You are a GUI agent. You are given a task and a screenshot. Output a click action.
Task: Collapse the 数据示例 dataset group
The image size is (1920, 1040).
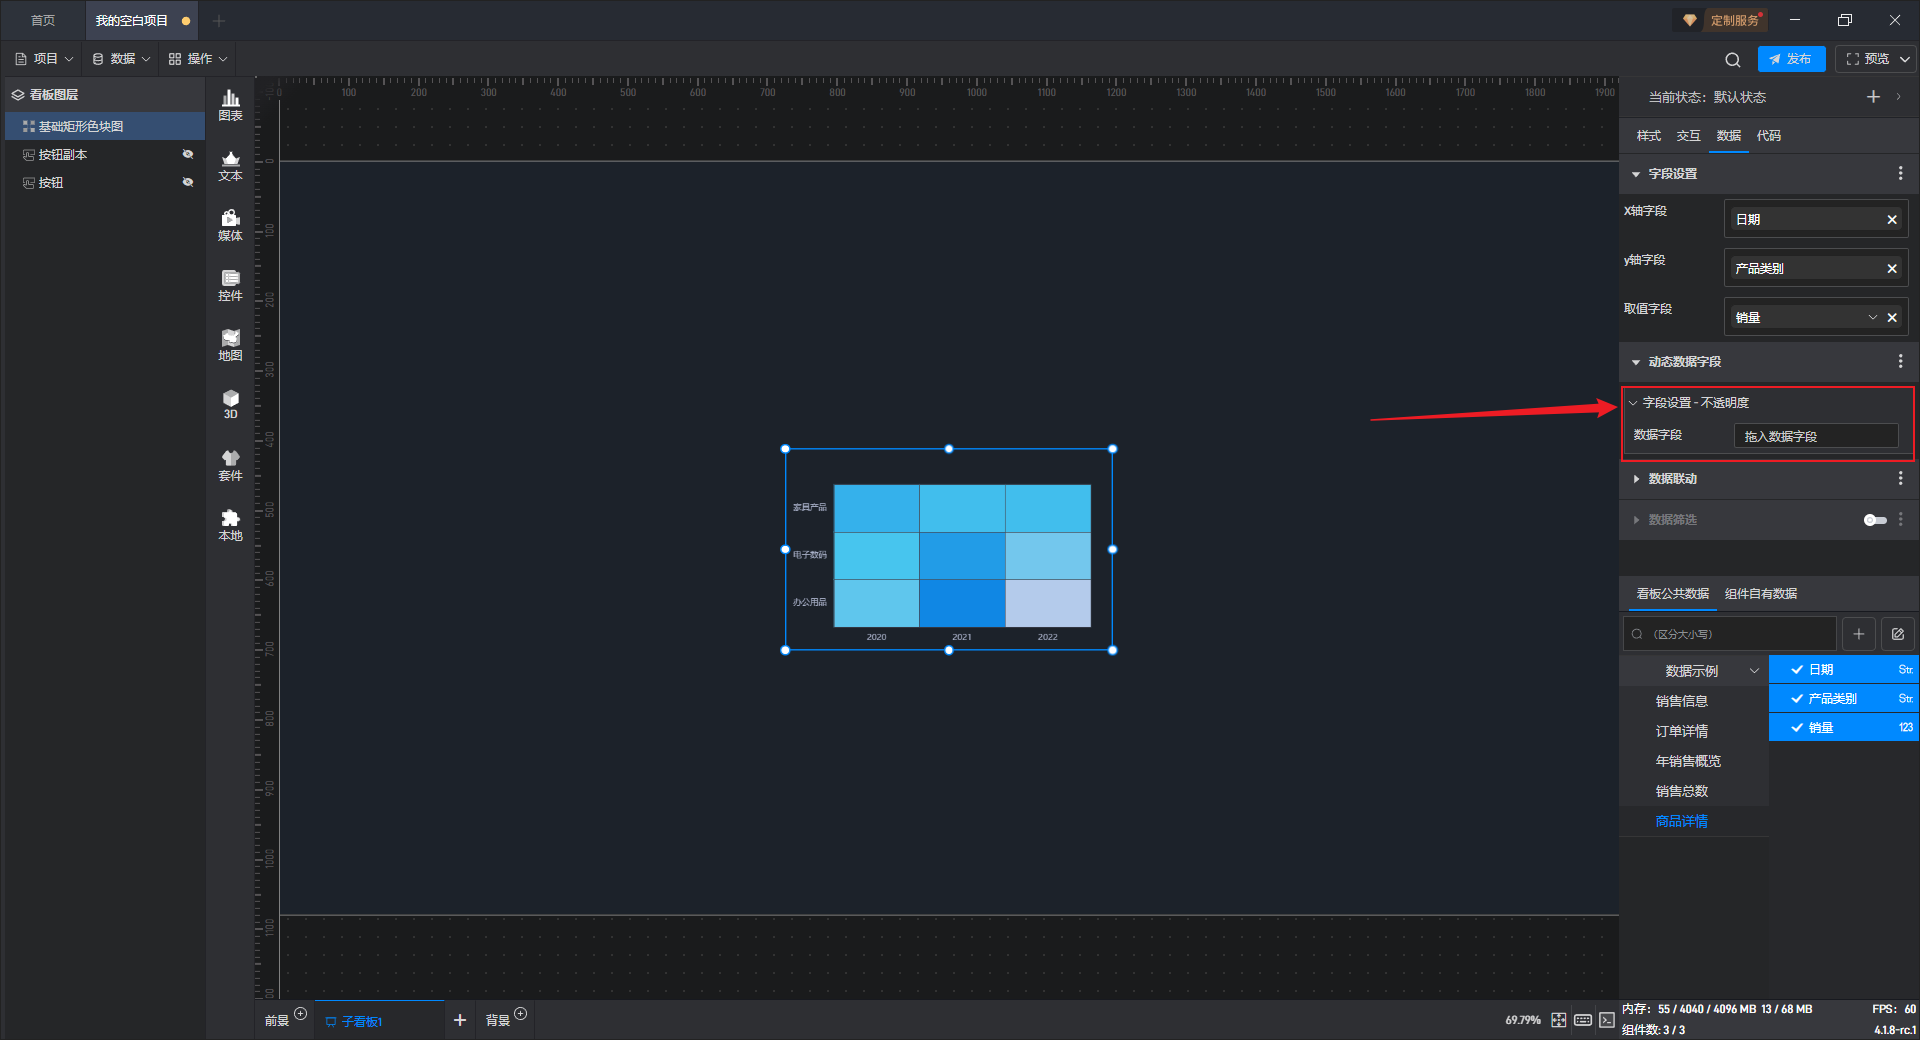1754,671
